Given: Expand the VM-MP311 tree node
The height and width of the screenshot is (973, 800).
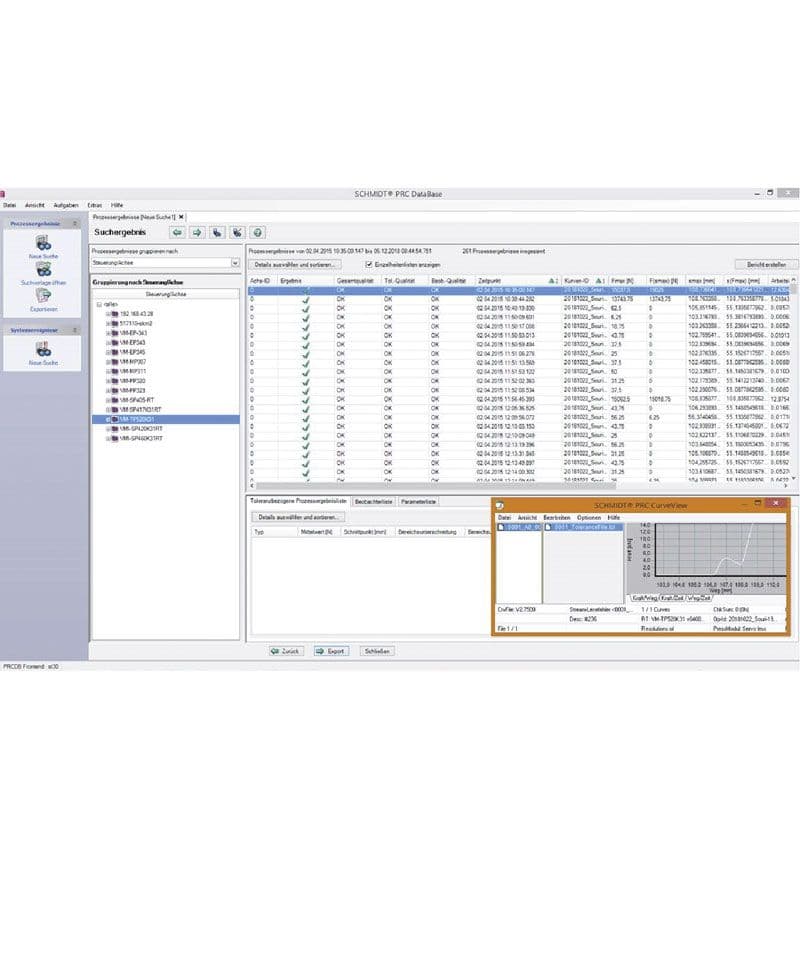Looking at the screenshot, I should tap(108, 371).
